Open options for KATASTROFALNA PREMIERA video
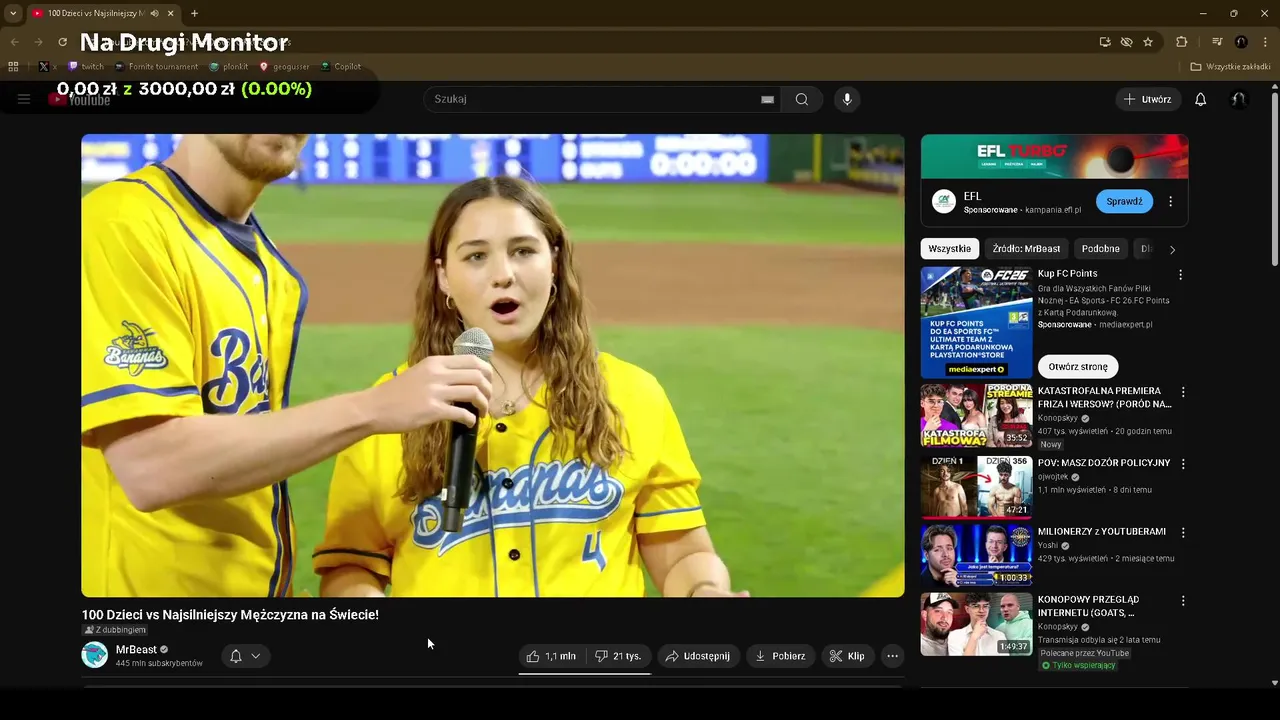Screen dimensions: 1280x720 pyautogui.click(x=1183, y=392)
